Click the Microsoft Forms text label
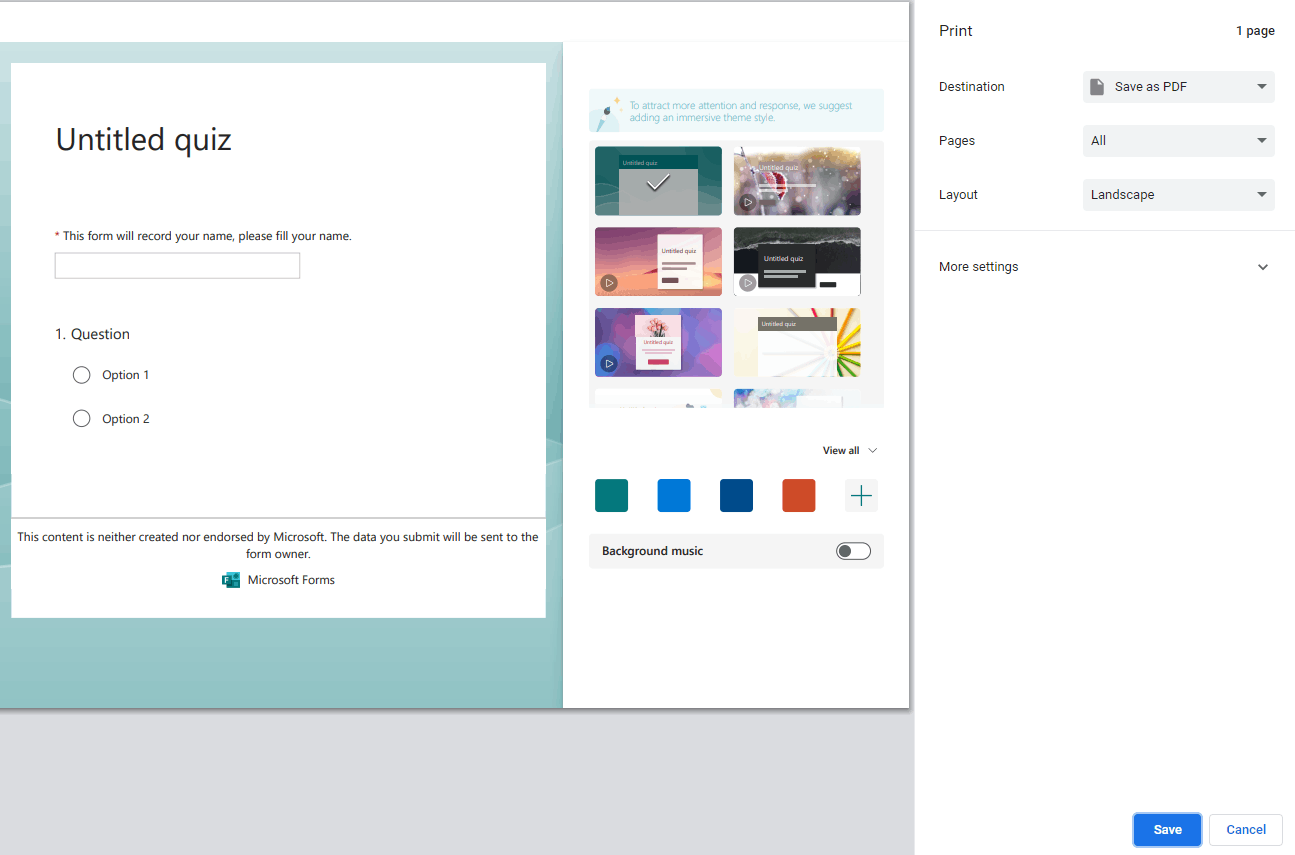The image size is (1295, 855). click(x=291, y=580)
